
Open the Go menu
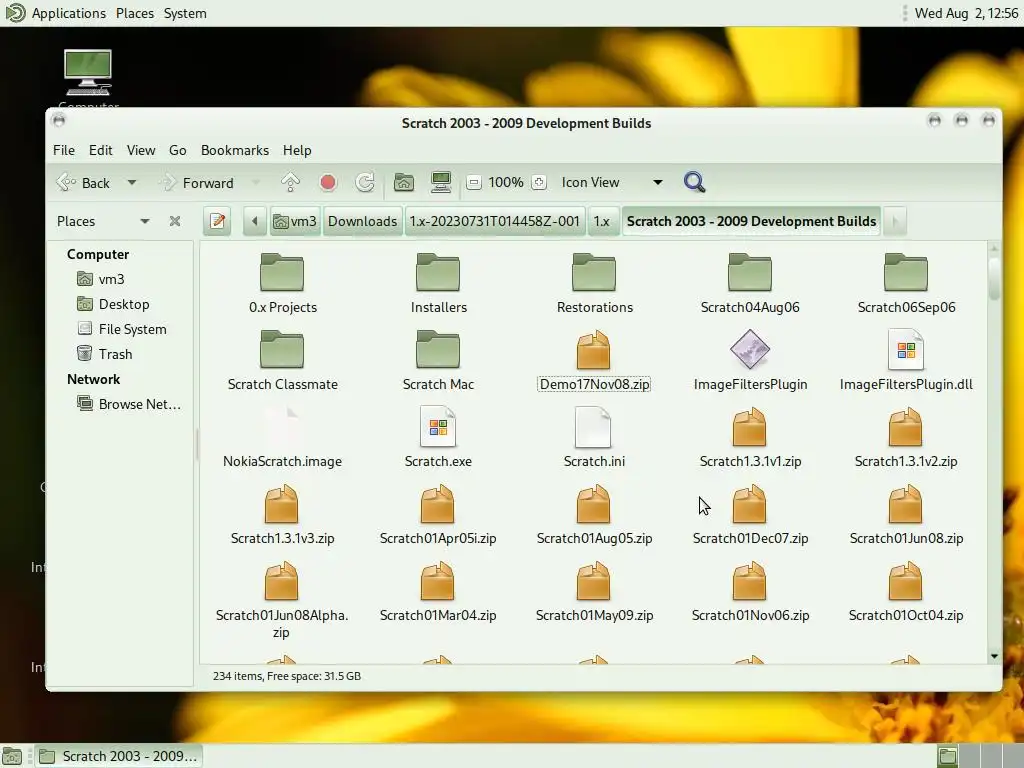pyautogui.click(x=178, y=150)
